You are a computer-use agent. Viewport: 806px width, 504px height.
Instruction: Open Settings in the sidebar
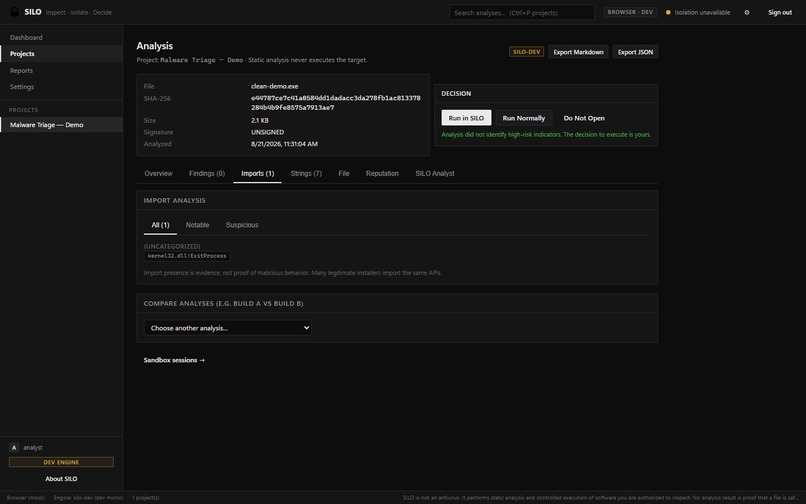pyautogui.click(x=22, y=87)
